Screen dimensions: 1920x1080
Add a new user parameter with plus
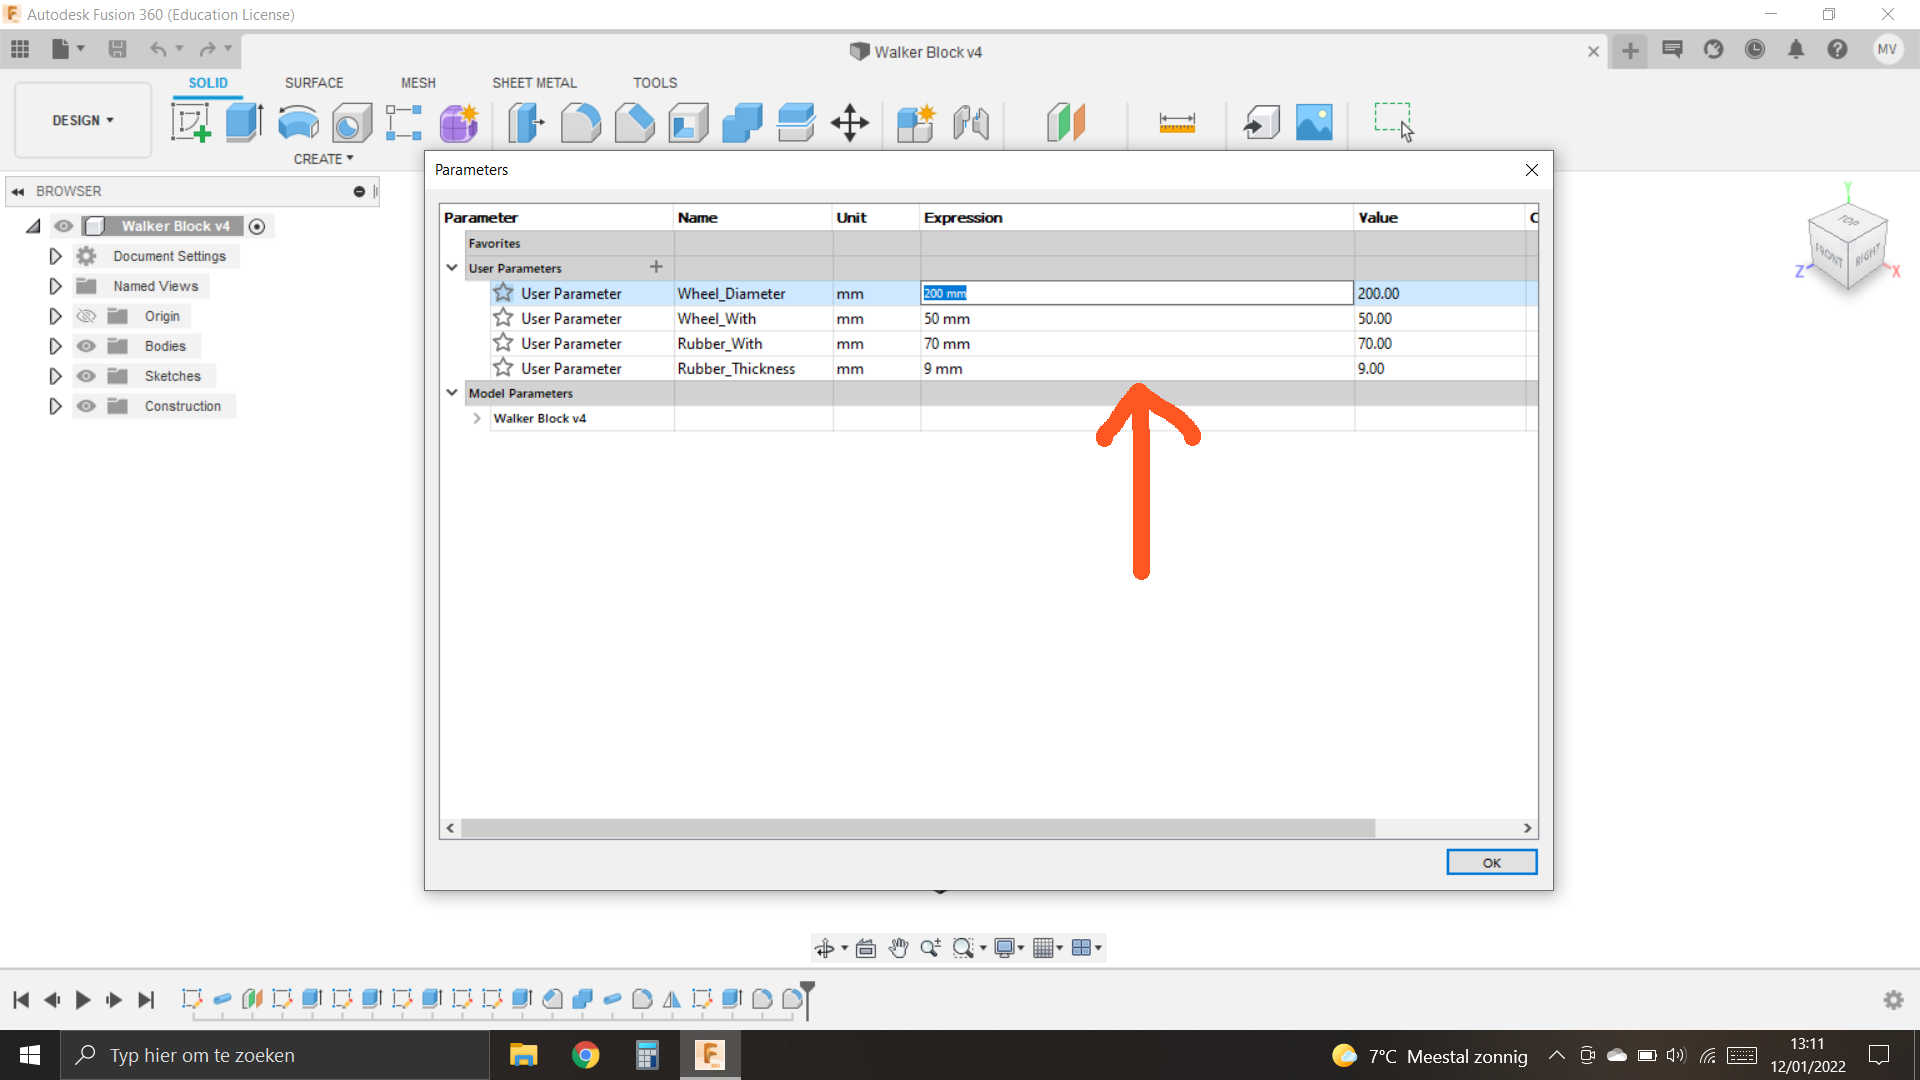(656, 267)
